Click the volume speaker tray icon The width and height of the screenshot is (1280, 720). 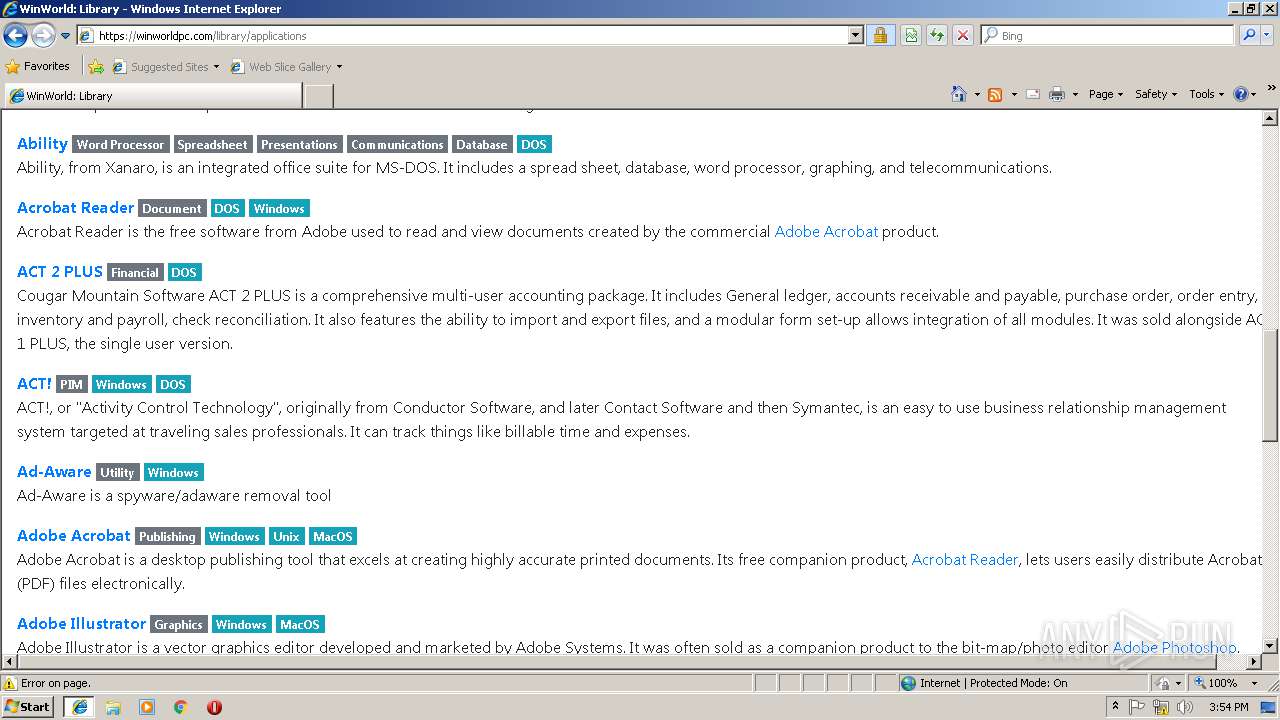click(1185, 707)
